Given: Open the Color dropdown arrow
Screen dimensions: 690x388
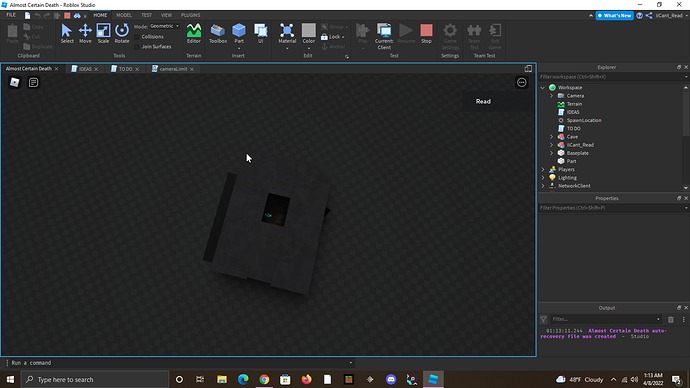Looking at the screenshot, I should (308, 48).
